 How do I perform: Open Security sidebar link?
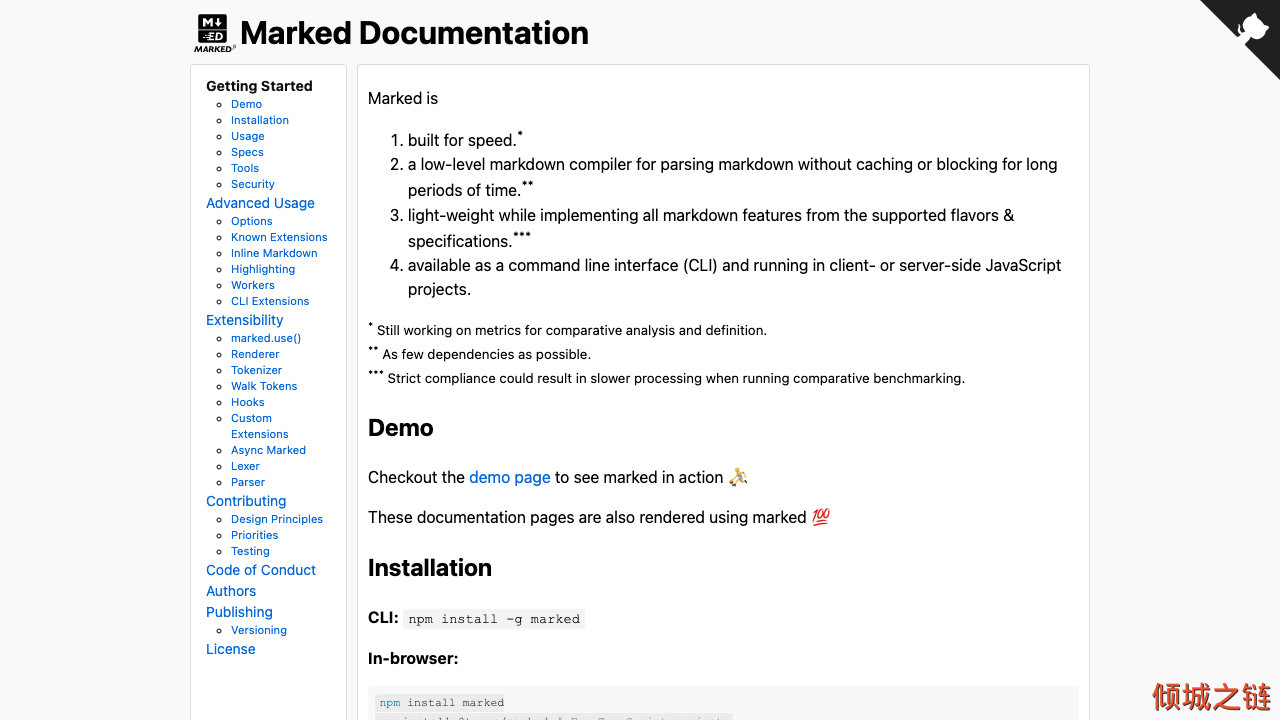253,184
